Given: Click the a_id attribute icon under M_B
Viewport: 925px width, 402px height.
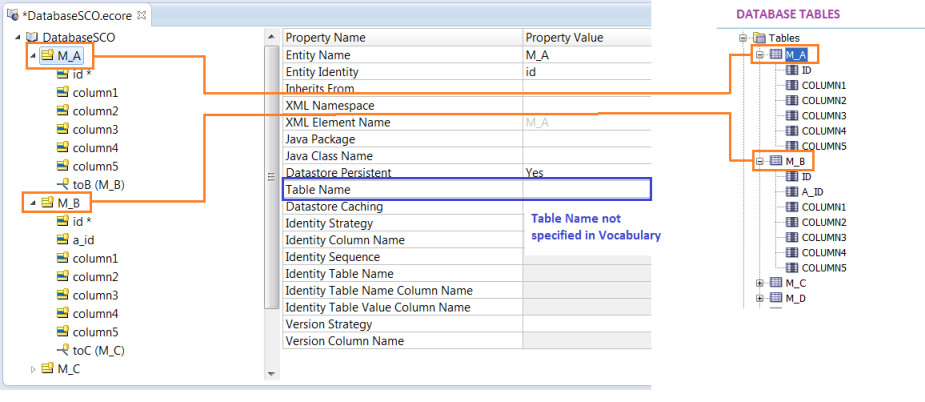Looking at the screenshot, I should point(63,240).
